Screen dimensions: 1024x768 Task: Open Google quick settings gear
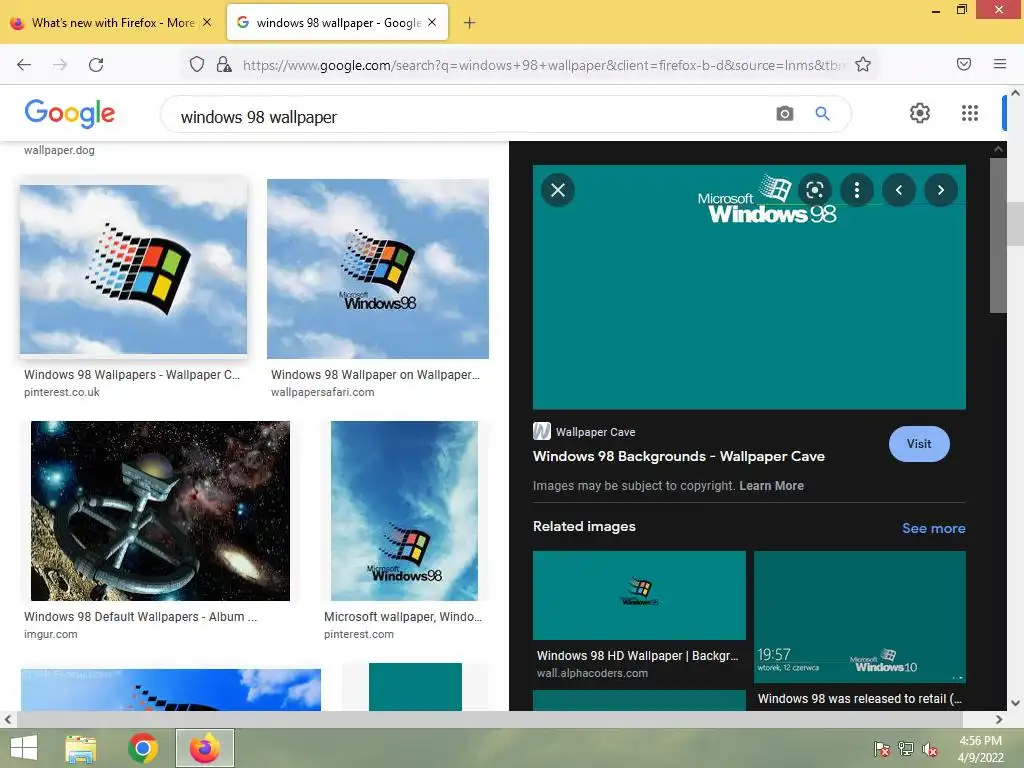920,113
